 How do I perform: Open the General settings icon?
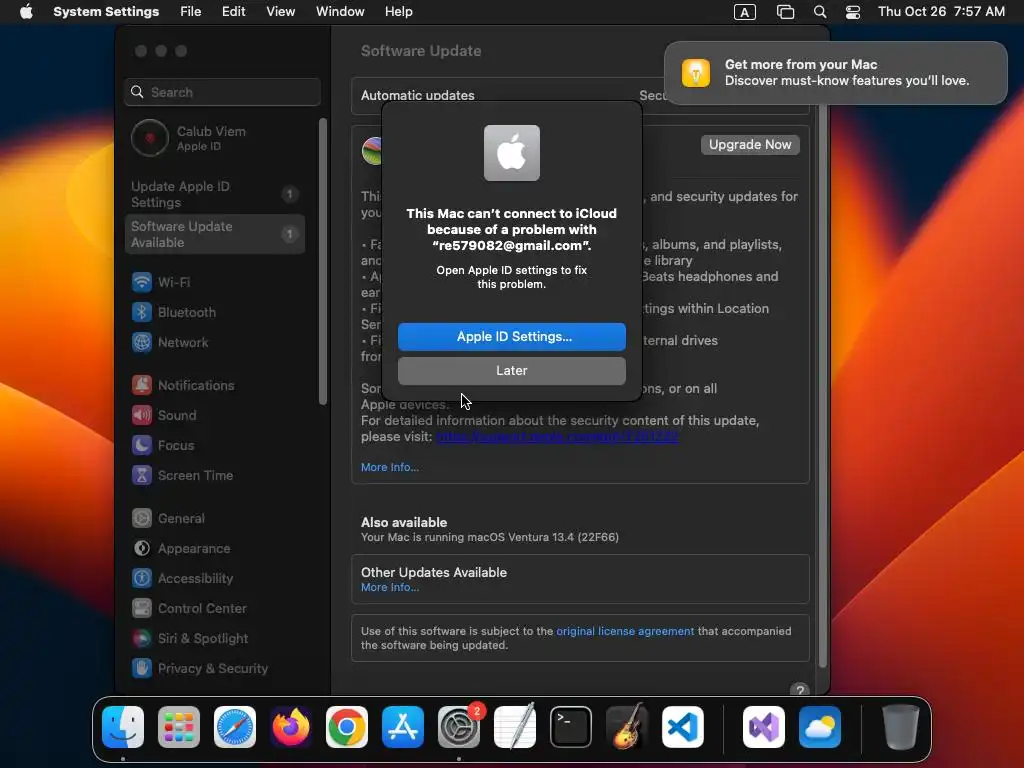coord(142,519)
